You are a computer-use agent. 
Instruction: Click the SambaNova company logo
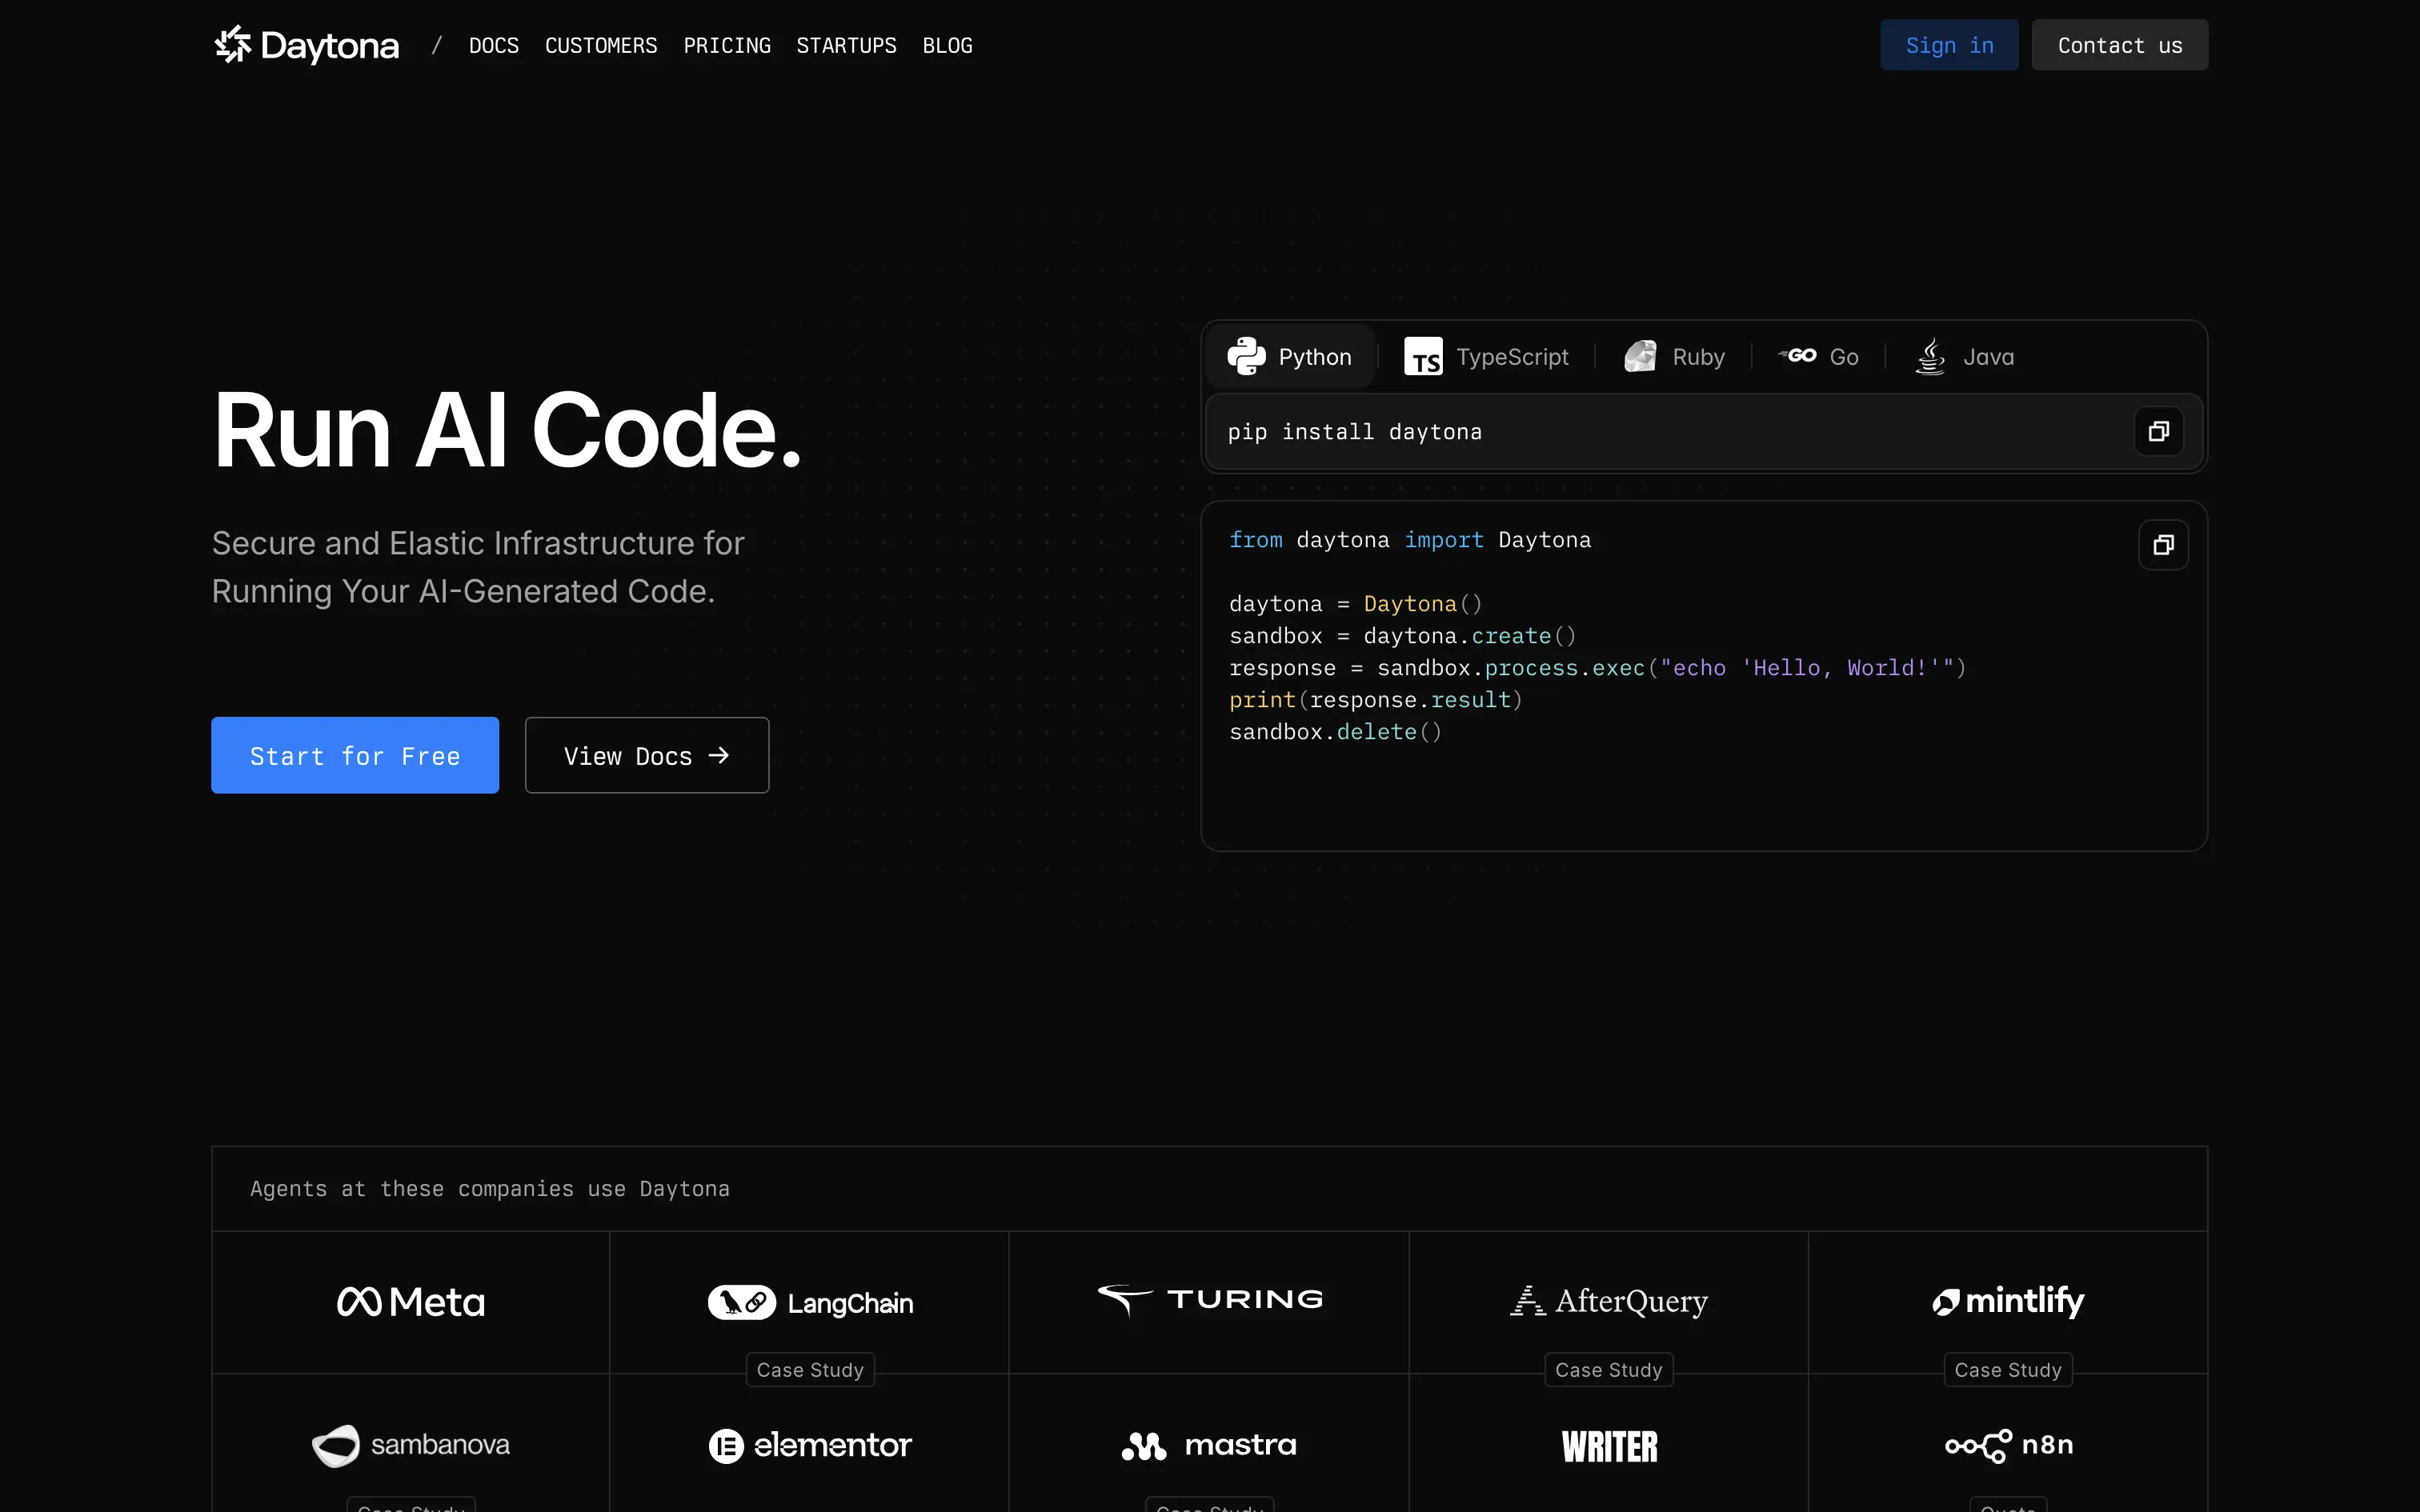click(x=411, y=1445)
